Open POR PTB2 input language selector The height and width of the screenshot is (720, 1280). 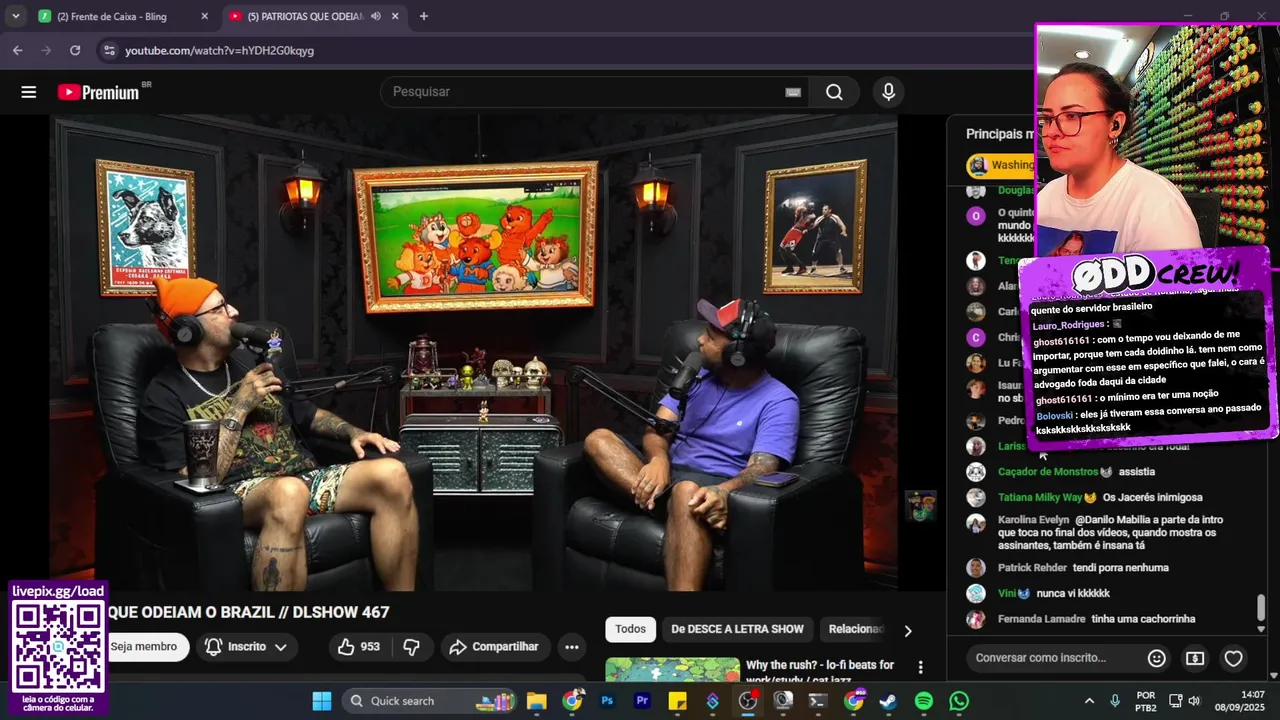tap(1146, 701)
